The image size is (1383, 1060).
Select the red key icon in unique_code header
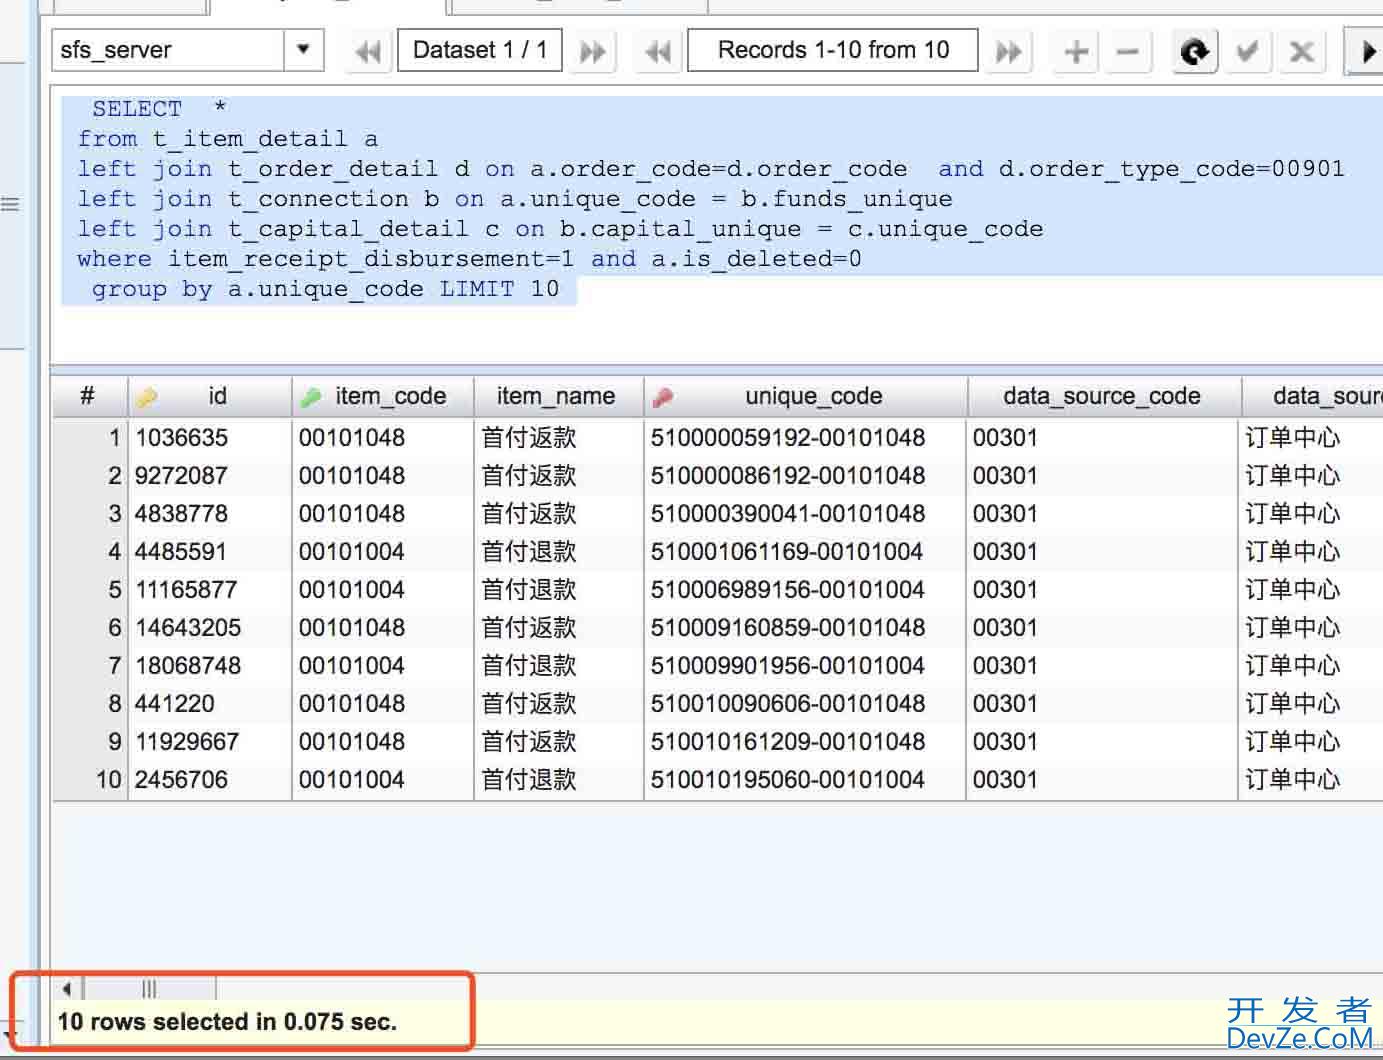click(662, 398)
